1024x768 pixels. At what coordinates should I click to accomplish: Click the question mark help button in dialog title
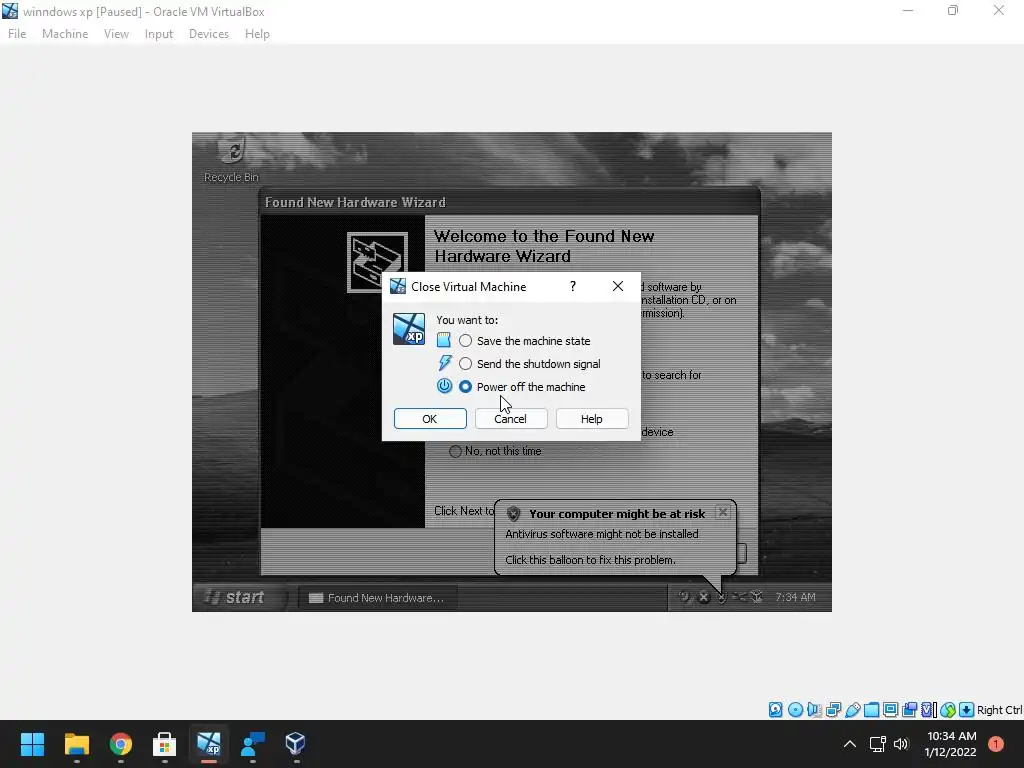(573, 286)
